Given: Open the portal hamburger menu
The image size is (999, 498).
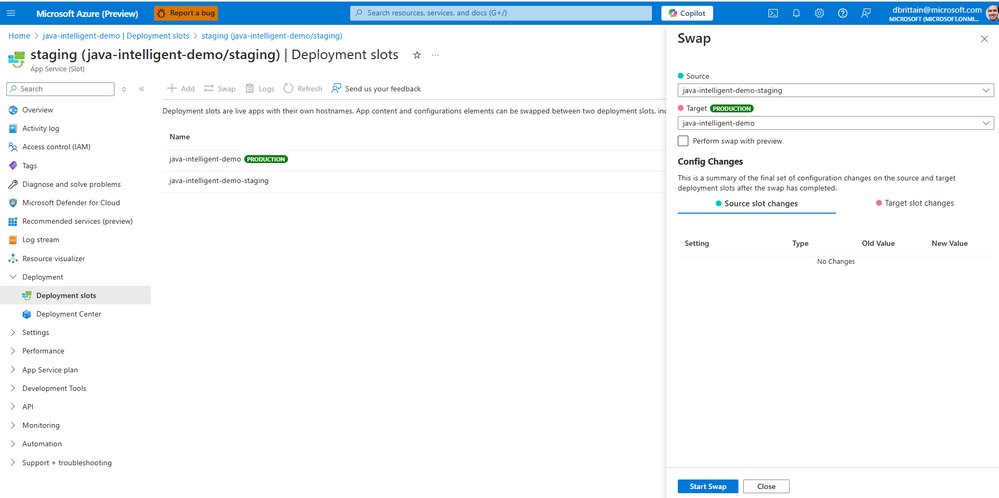Looking at the screenshot, I should point(11,13).
